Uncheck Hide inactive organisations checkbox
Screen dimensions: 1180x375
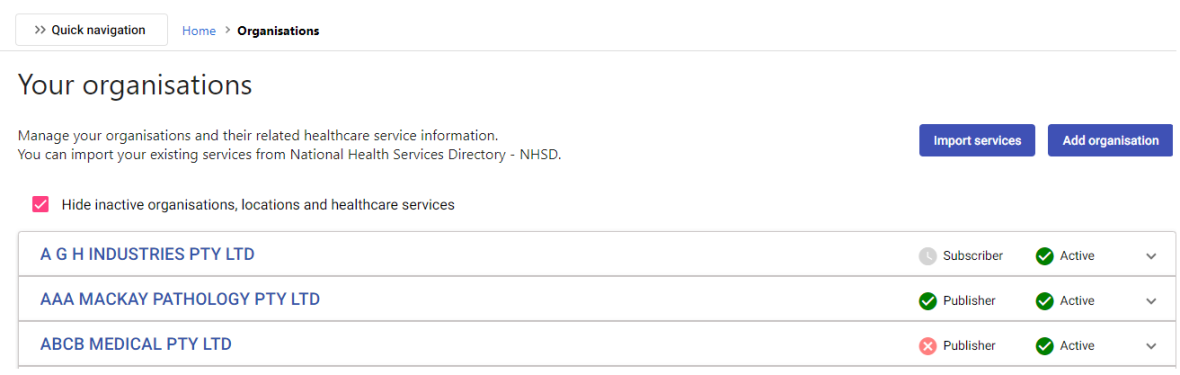(41, 204)
